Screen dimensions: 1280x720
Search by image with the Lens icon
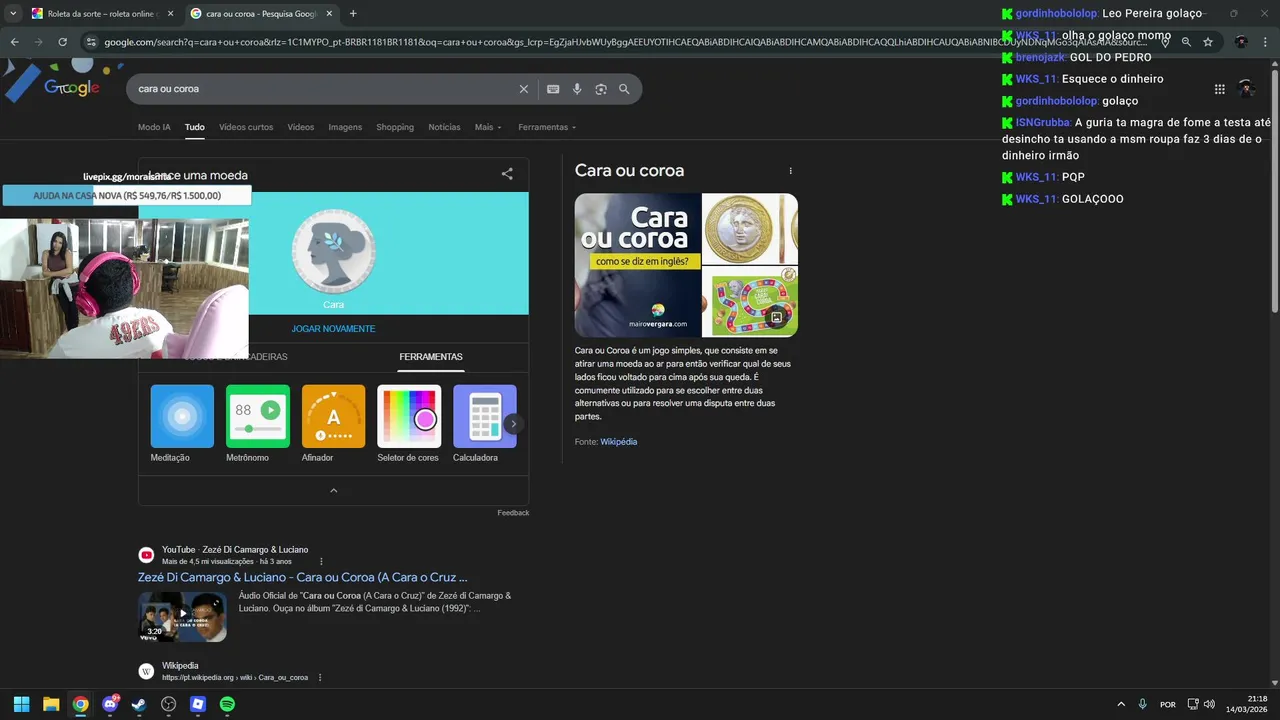(x=601, y=89)
